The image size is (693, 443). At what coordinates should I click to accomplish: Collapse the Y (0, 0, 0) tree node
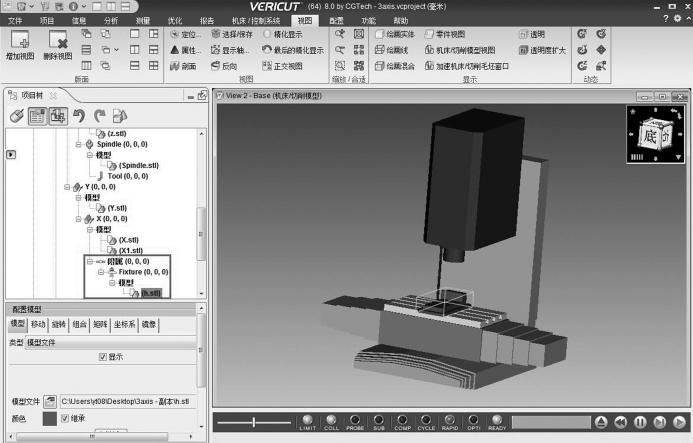[x=65, y=187]
